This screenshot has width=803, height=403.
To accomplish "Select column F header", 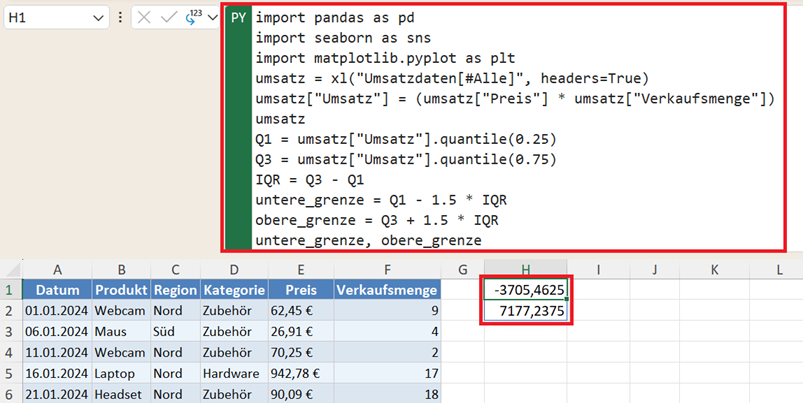I will pos(387,269).
